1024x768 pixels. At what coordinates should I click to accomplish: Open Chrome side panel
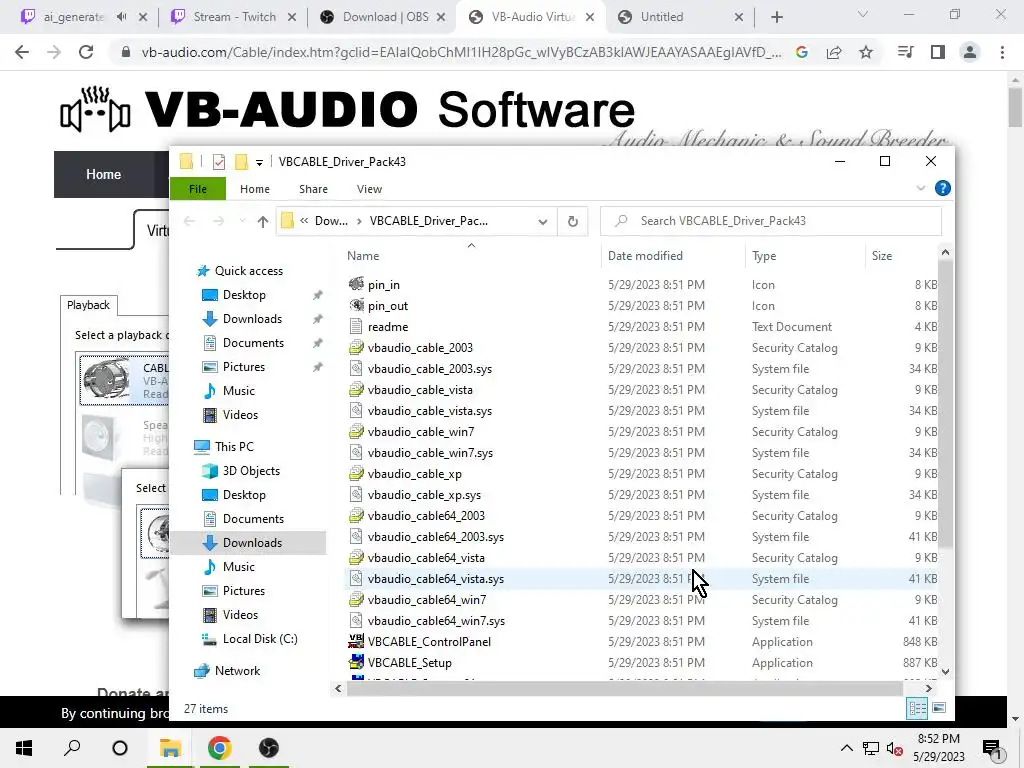click(x=938, y=52)
